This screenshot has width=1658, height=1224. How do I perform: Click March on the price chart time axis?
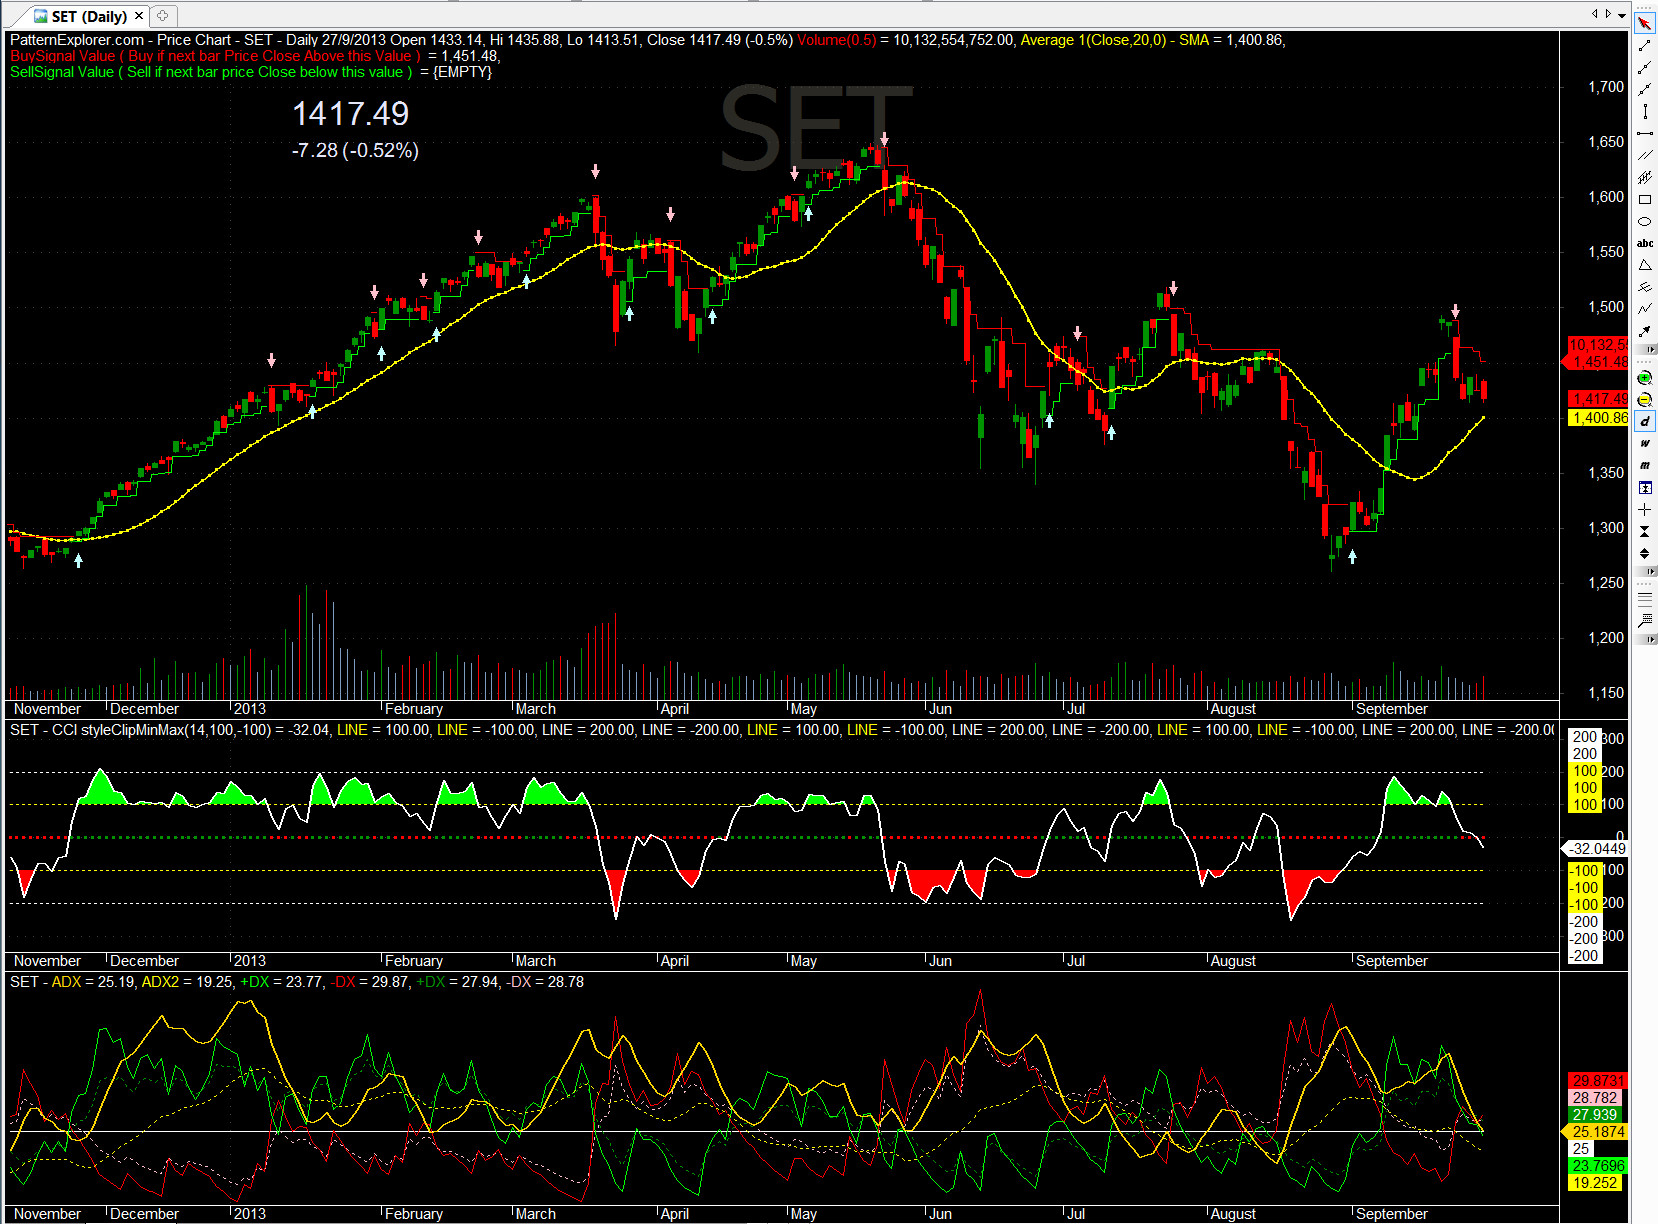[536, 709]
